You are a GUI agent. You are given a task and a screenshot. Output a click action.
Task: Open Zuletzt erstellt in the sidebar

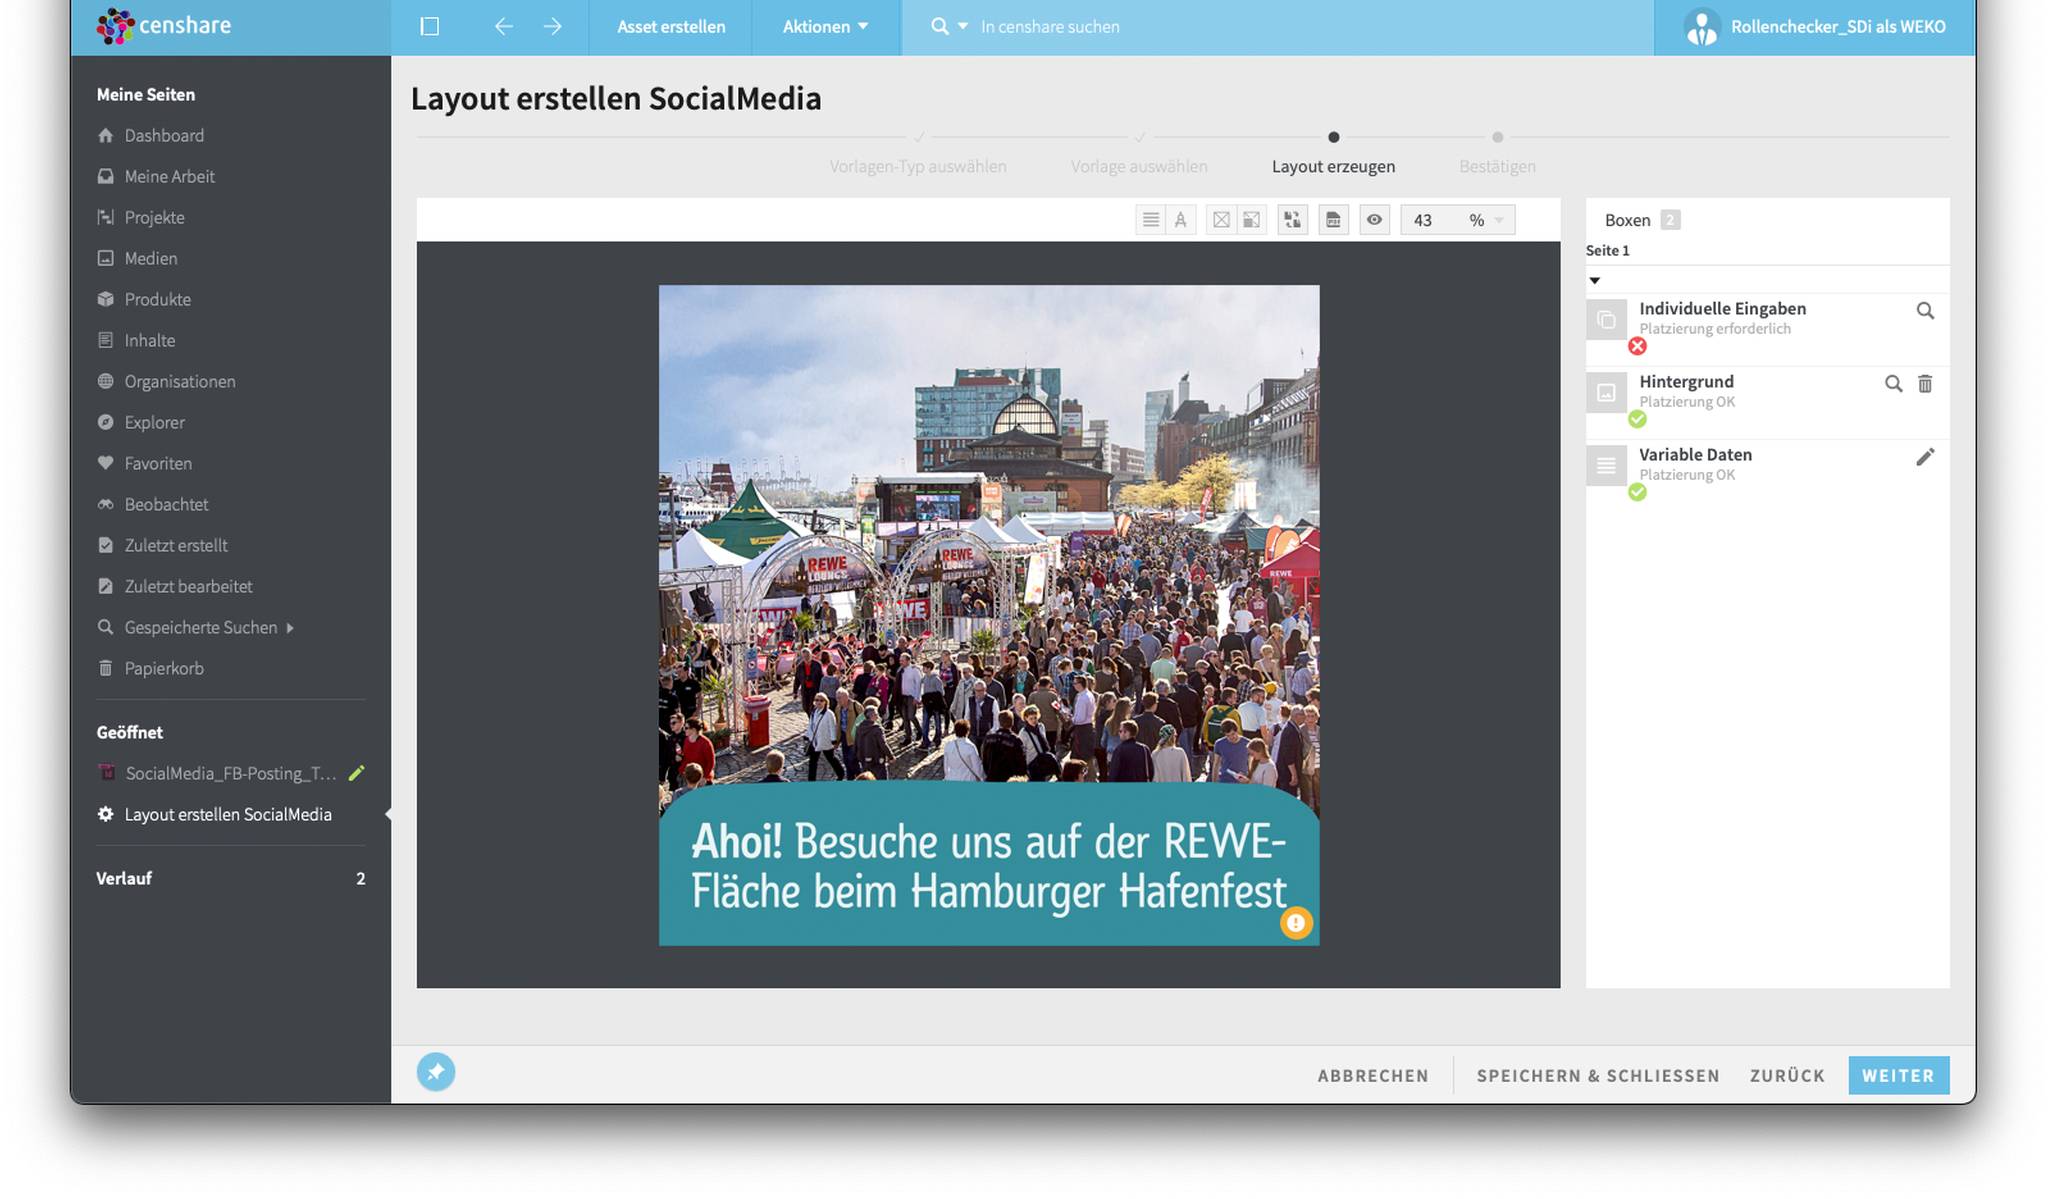point(176,546)
